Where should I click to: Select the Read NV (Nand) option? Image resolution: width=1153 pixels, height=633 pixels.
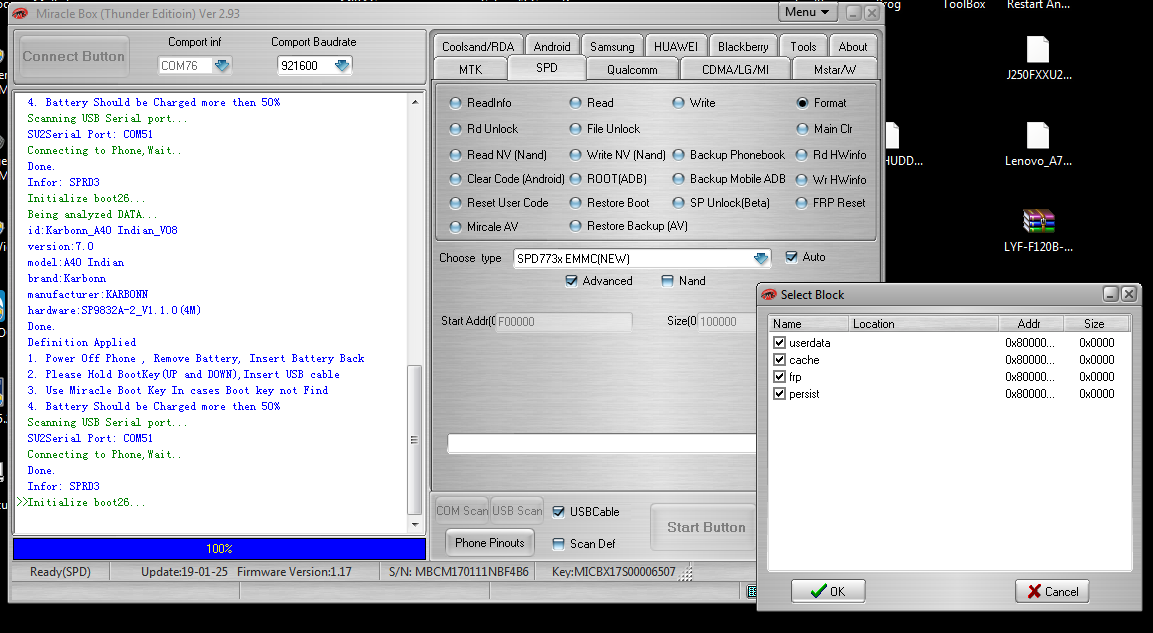(456, 155)
